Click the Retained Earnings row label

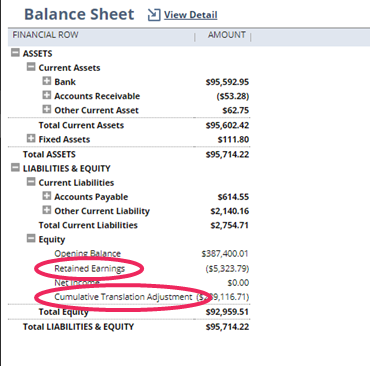tap(90, 269)
